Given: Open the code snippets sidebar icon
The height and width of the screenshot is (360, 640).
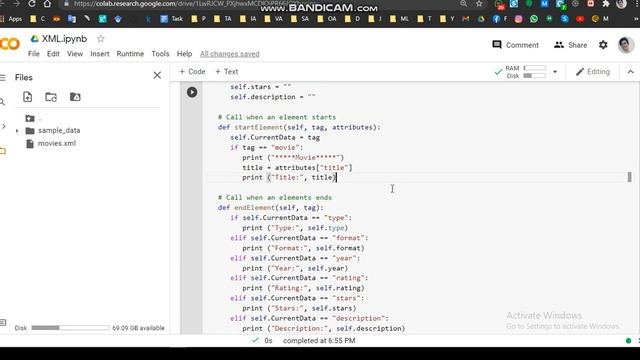Looking at the screenshot, I should tap(3, 127).
